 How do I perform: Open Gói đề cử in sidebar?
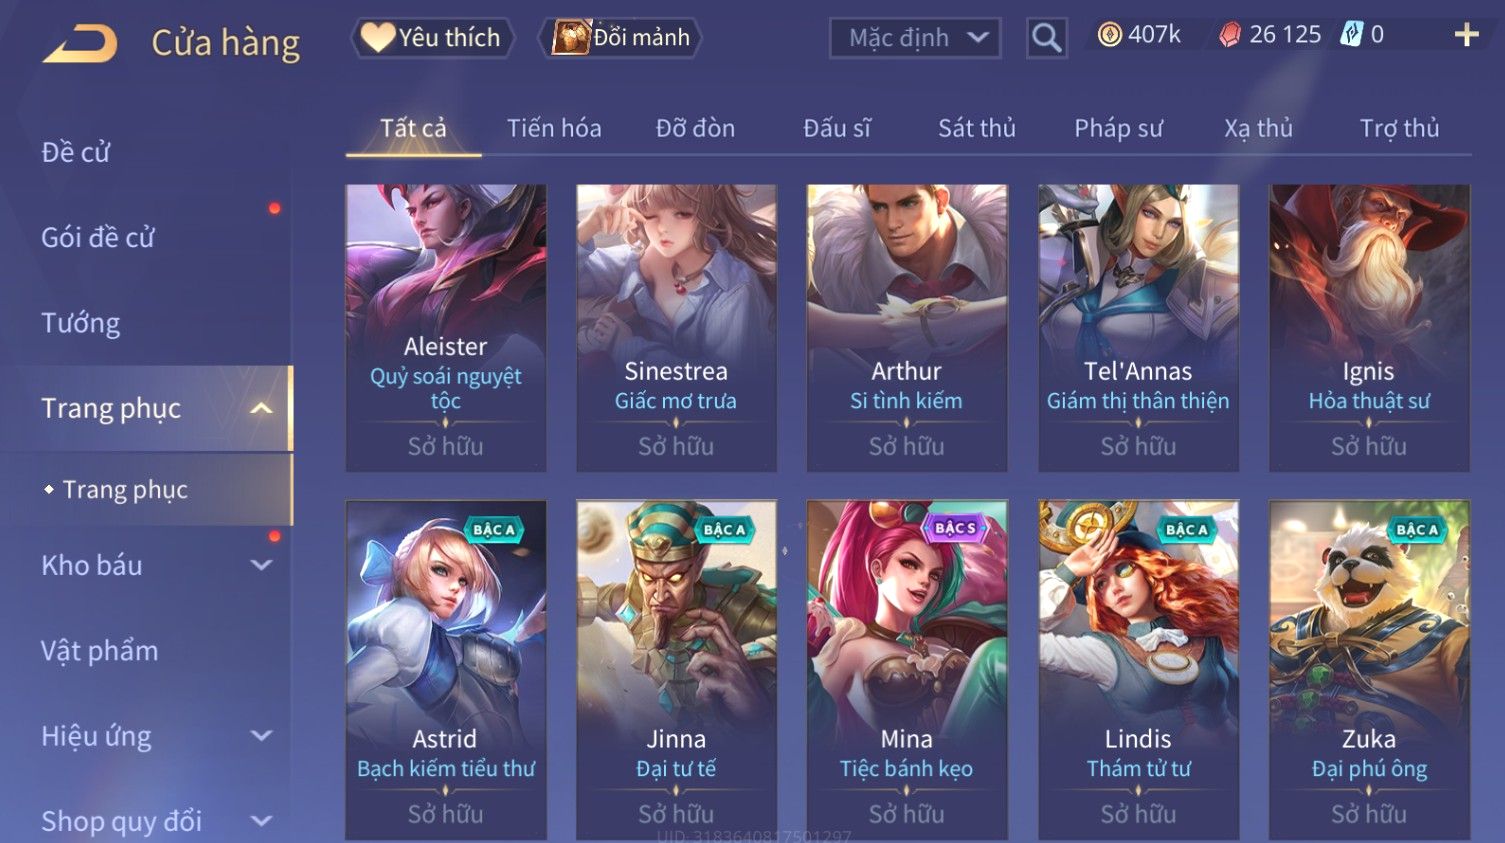pos(98,238)
